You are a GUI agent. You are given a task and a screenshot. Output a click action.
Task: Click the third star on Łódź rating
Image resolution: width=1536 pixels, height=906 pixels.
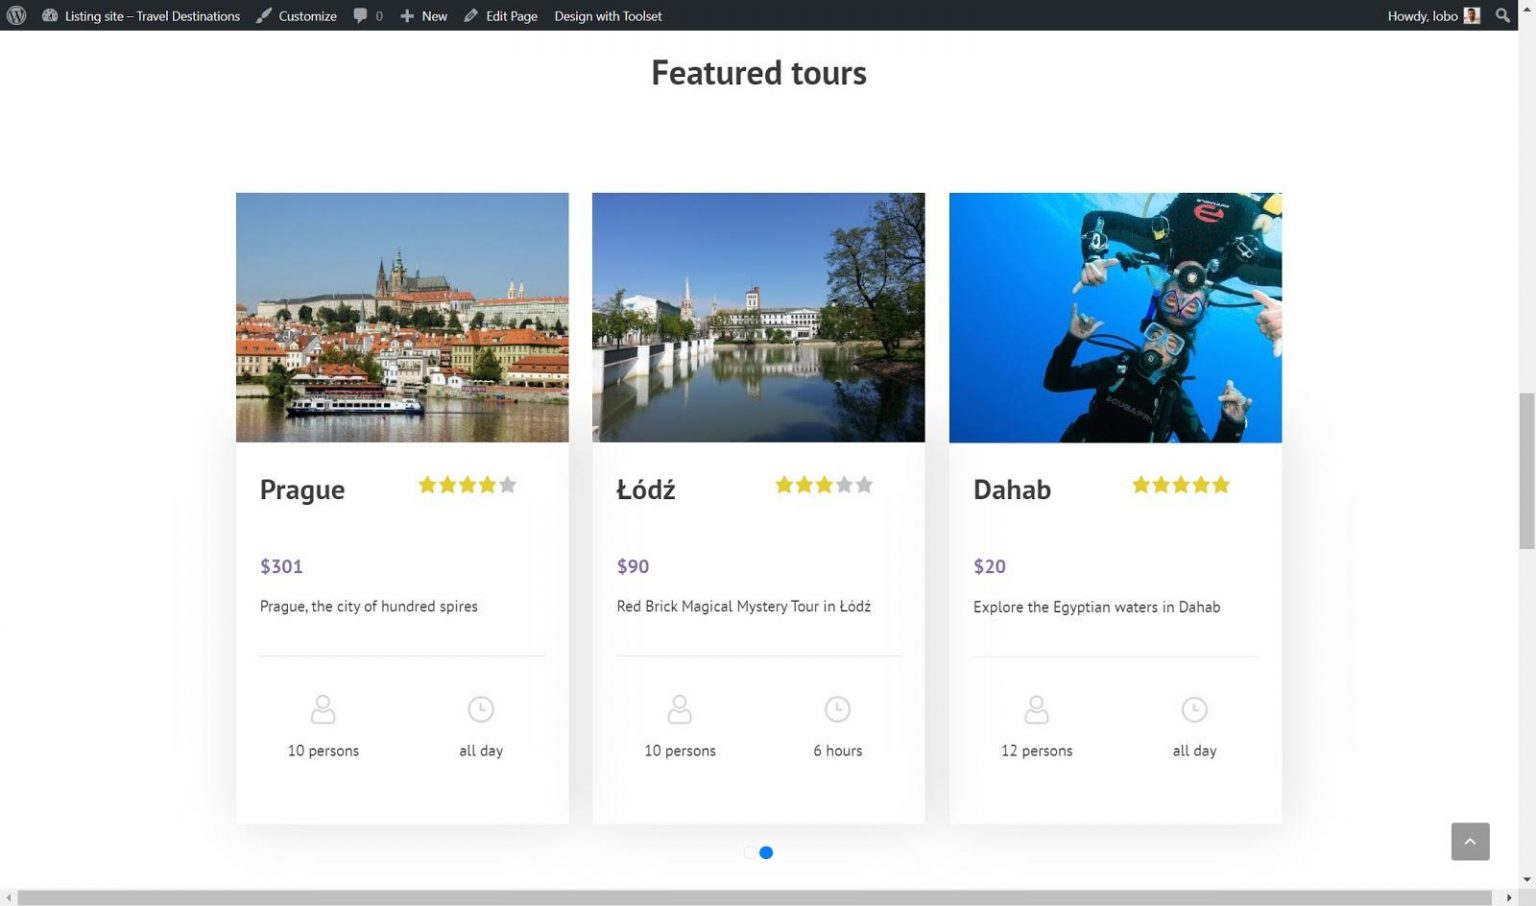[823, 484]
